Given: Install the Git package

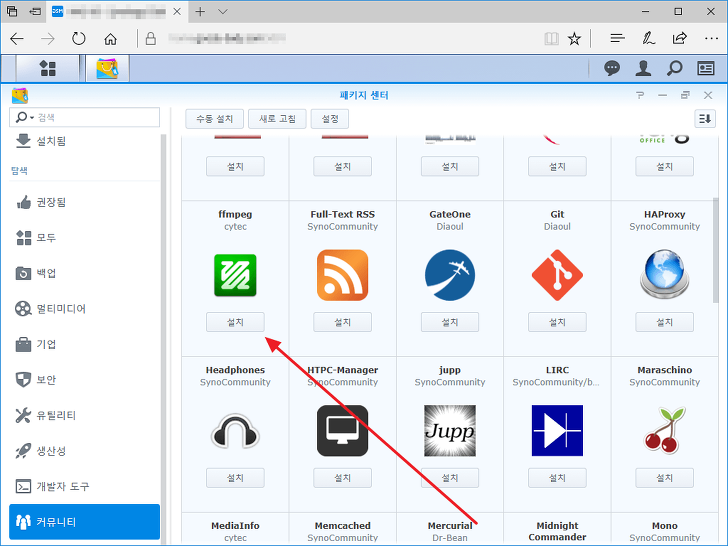Looking at the screenshot, I should click(x=557, y=322).
